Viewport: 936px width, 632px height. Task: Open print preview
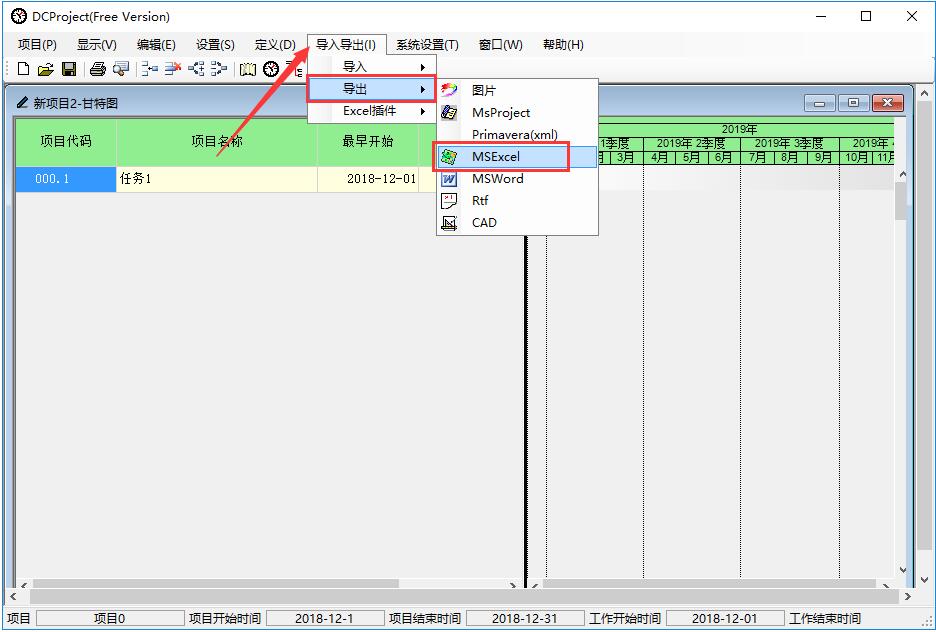[x=121, y=68]
